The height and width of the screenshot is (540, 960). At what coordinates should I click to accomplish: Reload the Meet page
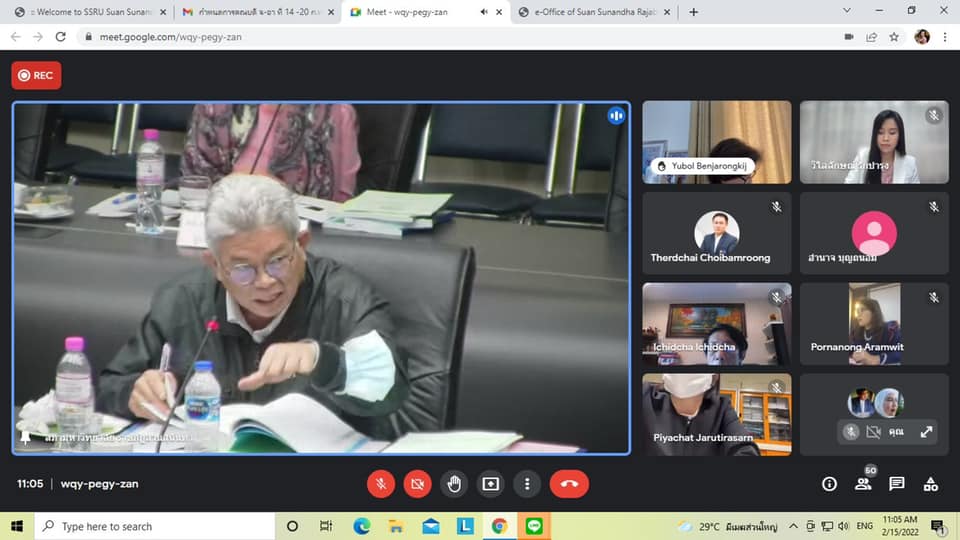[x=61, y=37]
